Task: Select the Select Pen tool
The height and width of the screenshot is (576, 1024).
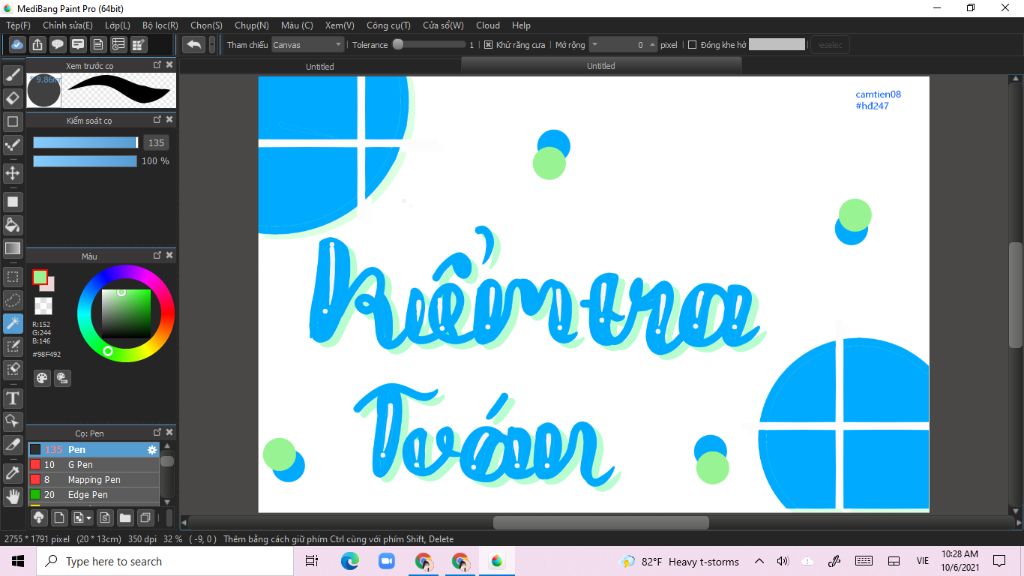Action: pyautogui.click(x=12, y=346)
